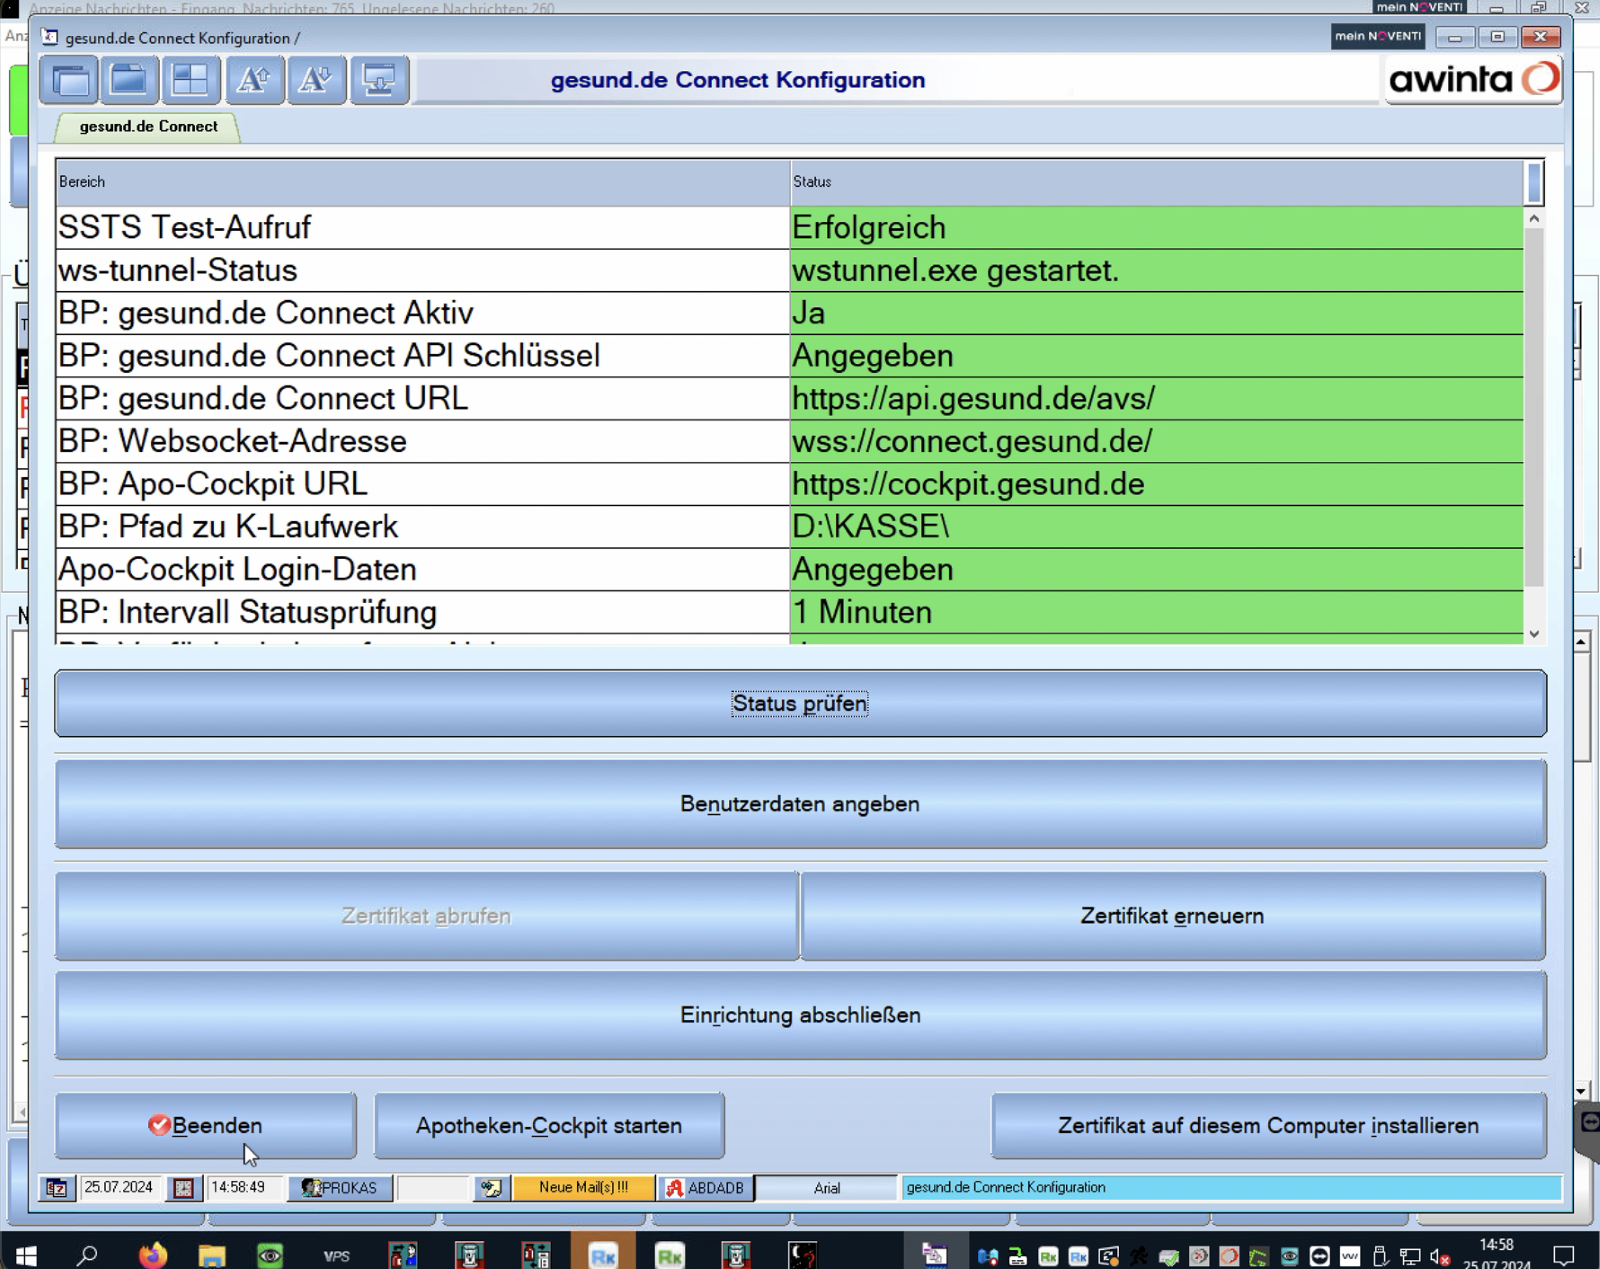Select the SSTS Test-Aufruf row
The image size is (1600, 1269).
[422, 227]
